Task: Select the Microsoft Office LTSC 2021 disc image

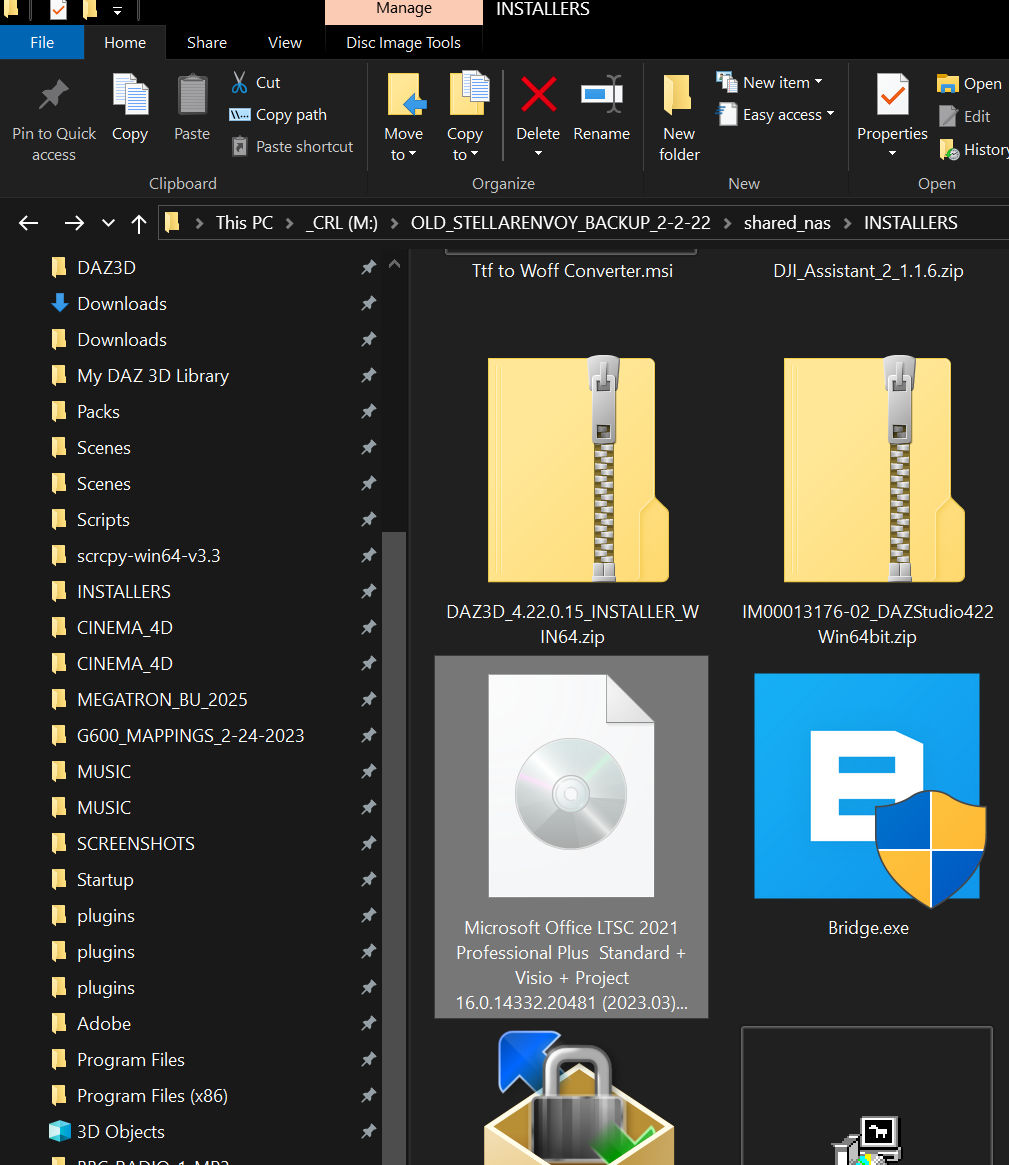Action: (x=571, y=837)
